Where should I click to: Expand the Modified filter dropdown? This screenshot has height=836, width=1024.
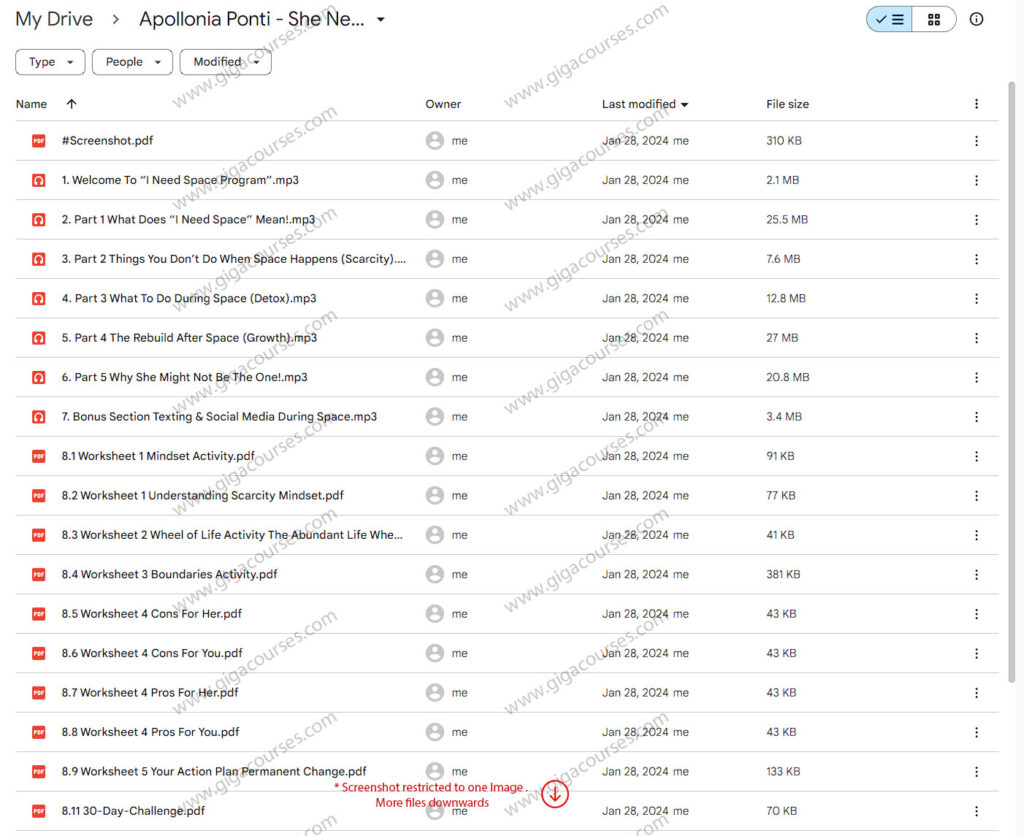click(x=225, y=62)
